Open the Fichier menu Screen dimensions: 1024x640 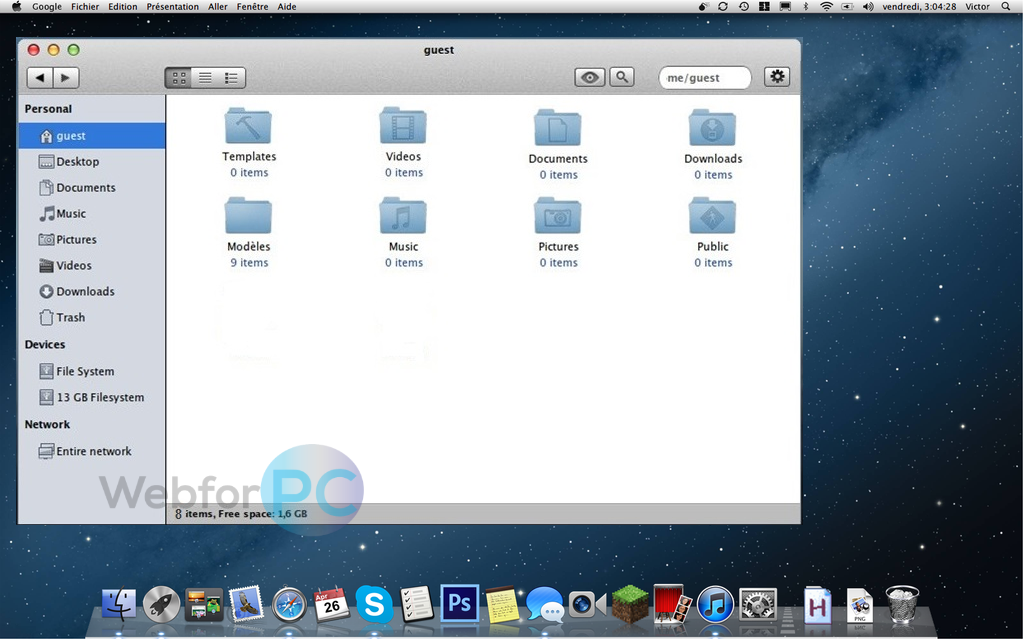point(84,6)
